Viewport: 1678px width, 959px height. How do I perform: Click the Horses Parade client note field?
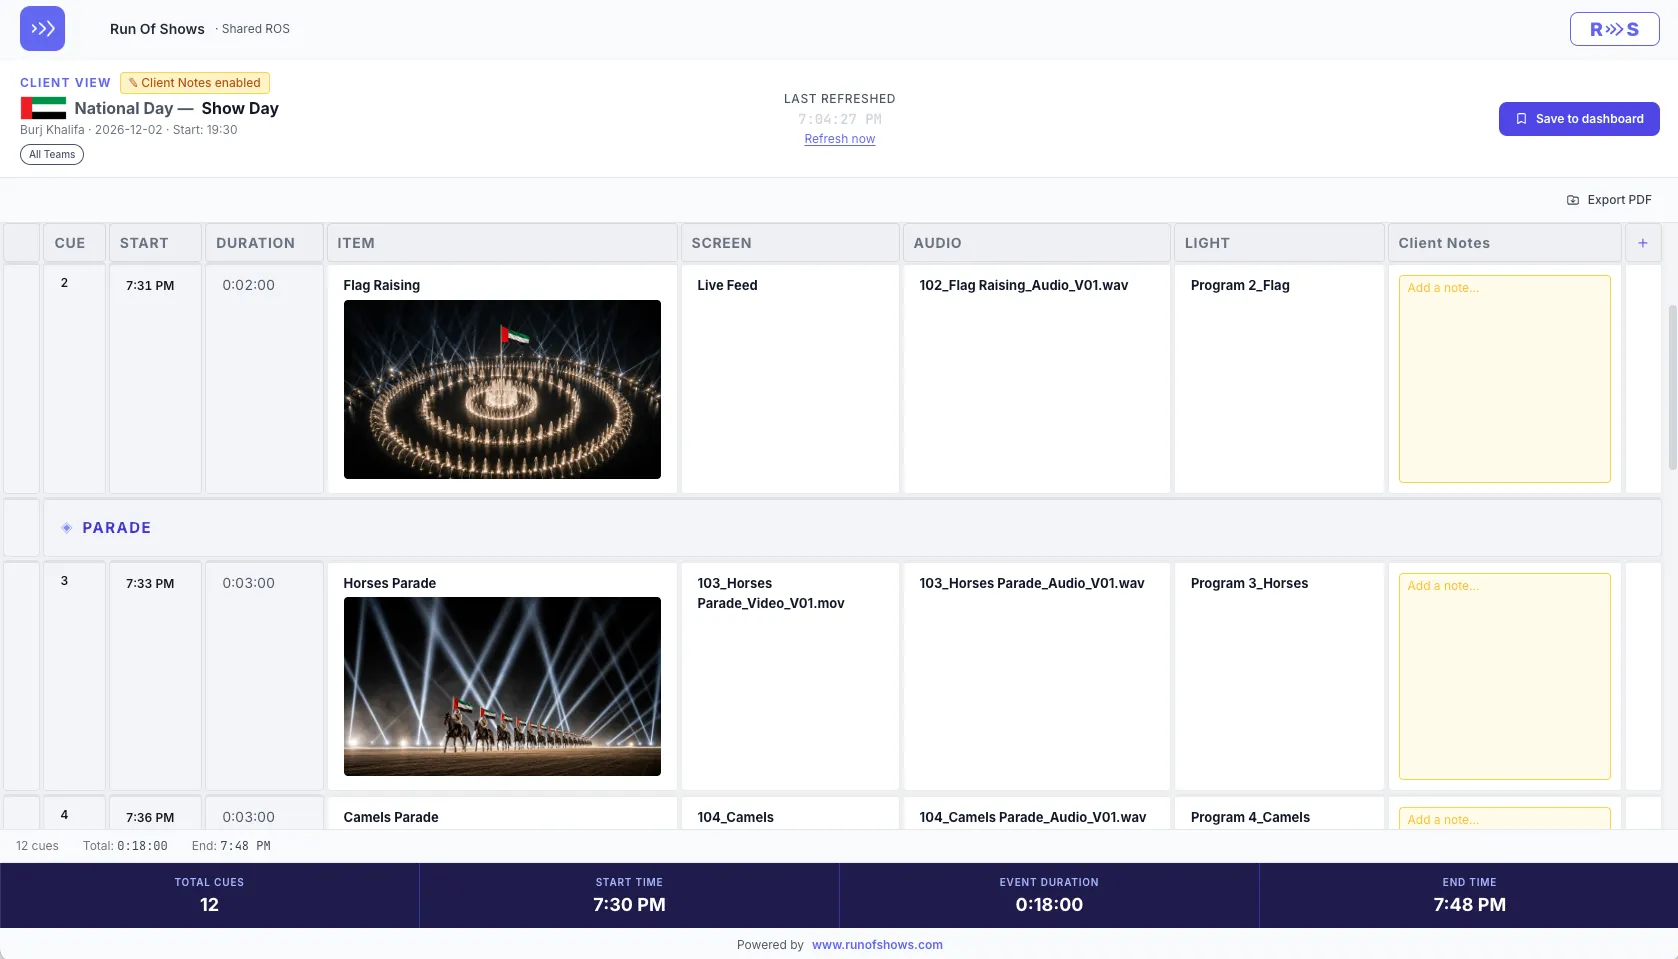[1504, 676]
